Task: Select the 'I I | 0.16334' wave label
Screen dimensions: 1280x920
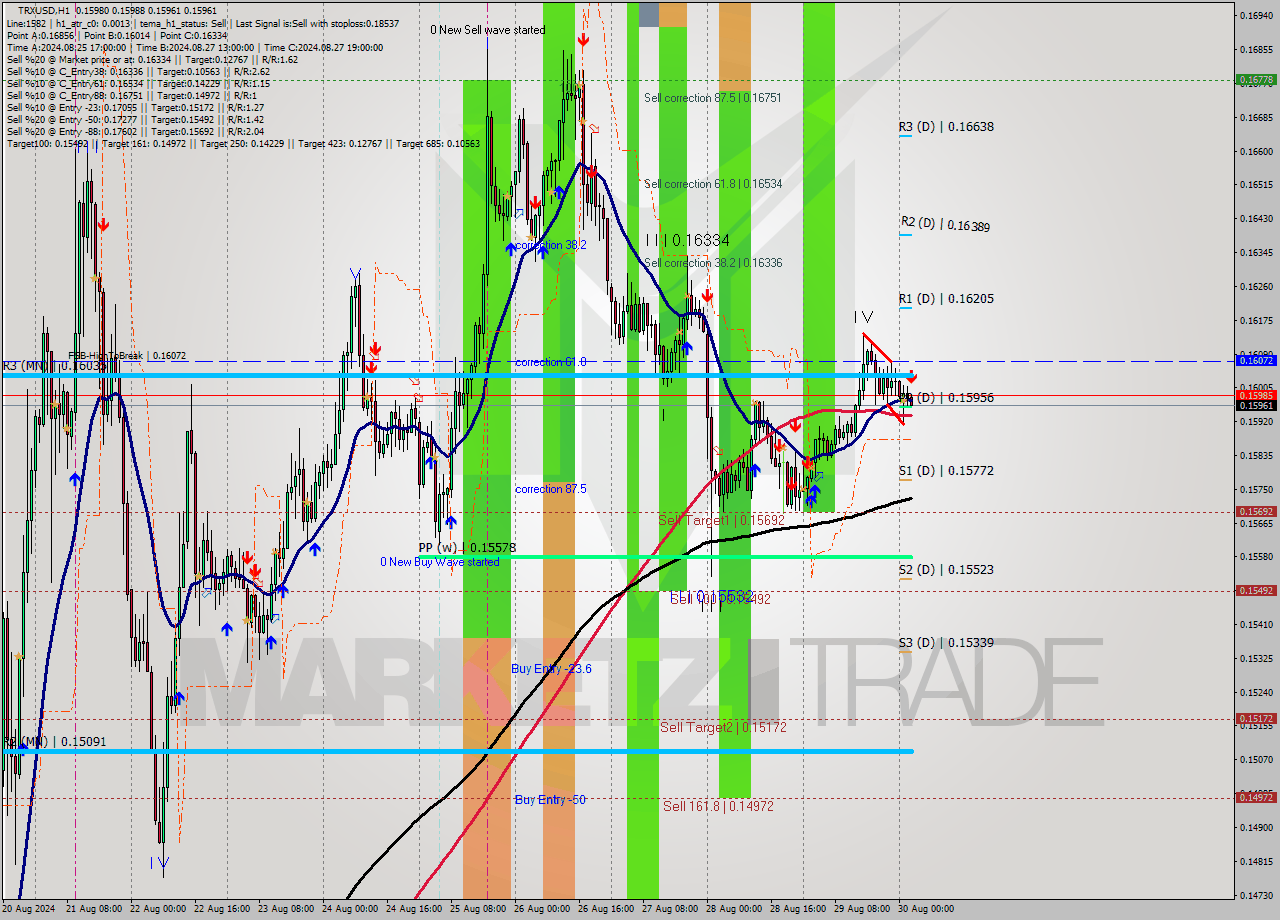Action: tap(687, 241)
